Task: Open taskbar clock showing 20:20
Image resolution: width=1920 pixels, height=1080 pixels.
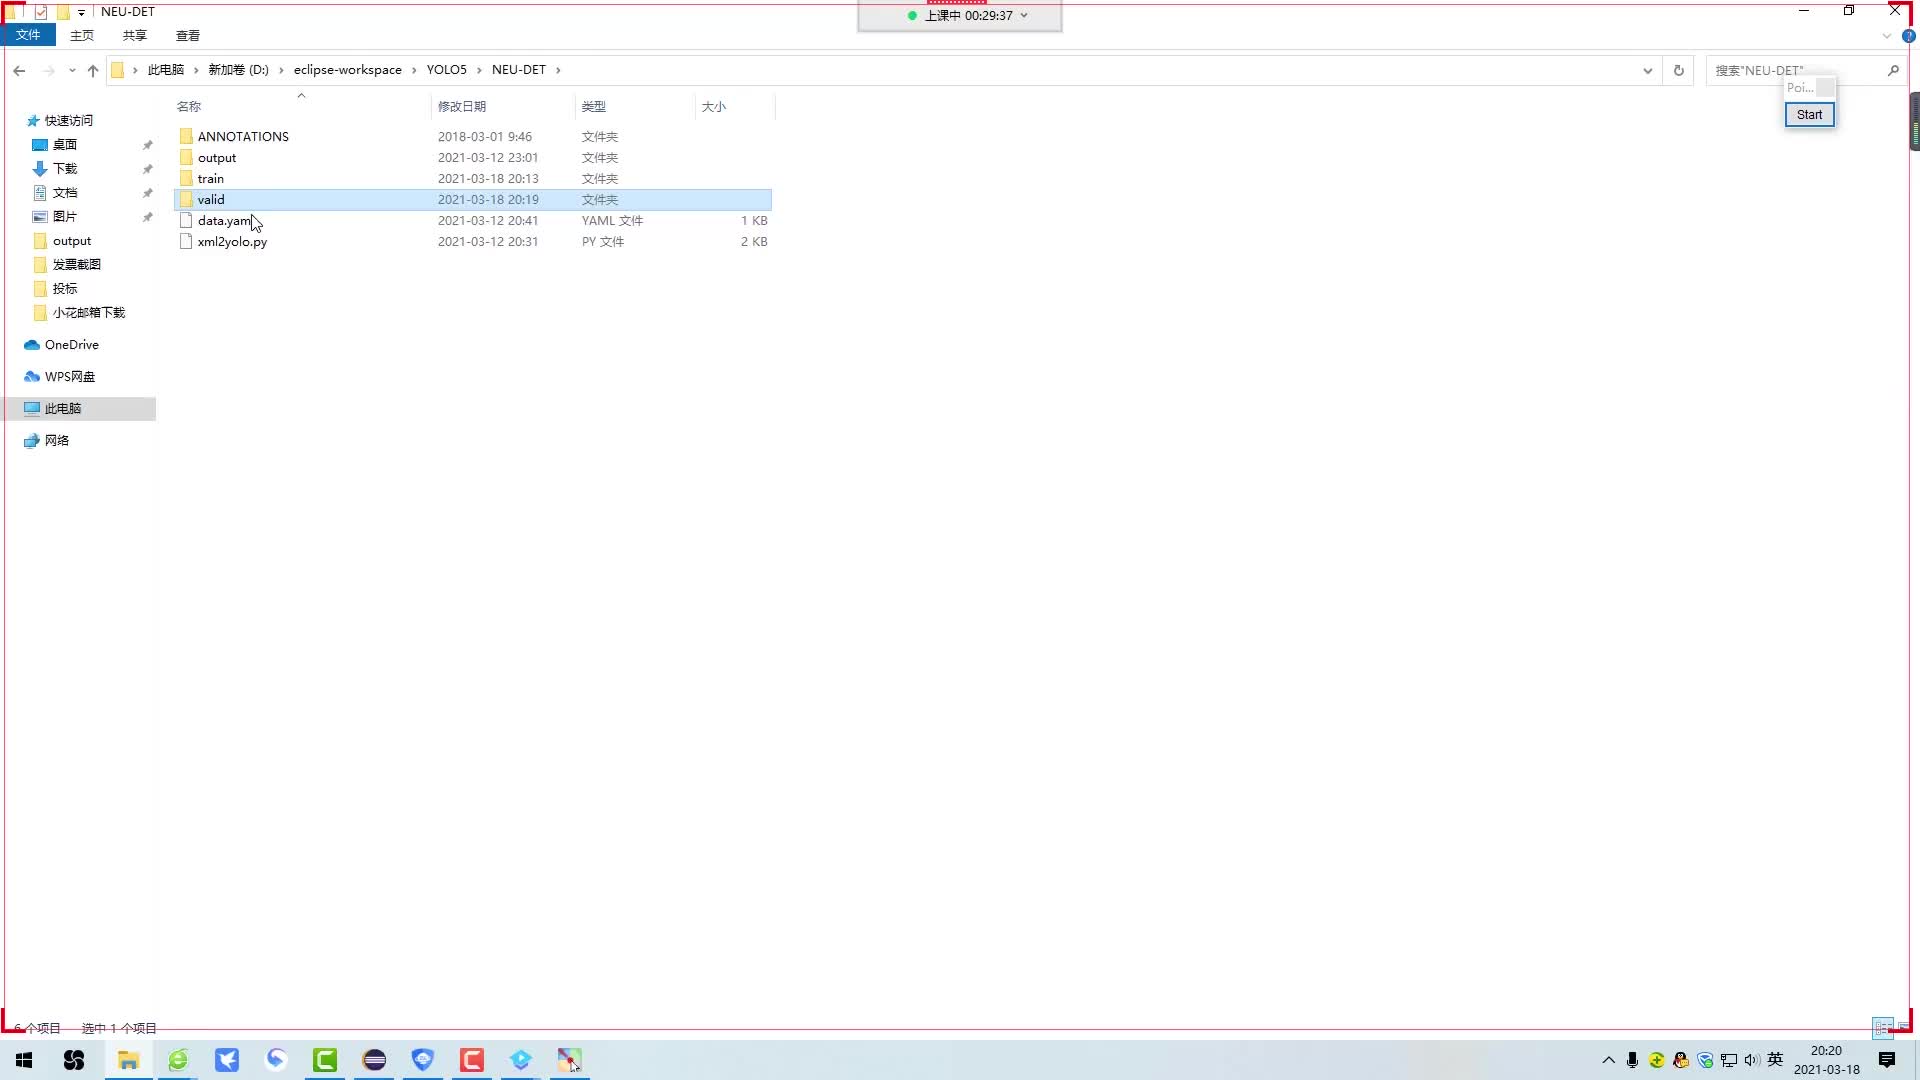Action: (x=1826, y=1060)
